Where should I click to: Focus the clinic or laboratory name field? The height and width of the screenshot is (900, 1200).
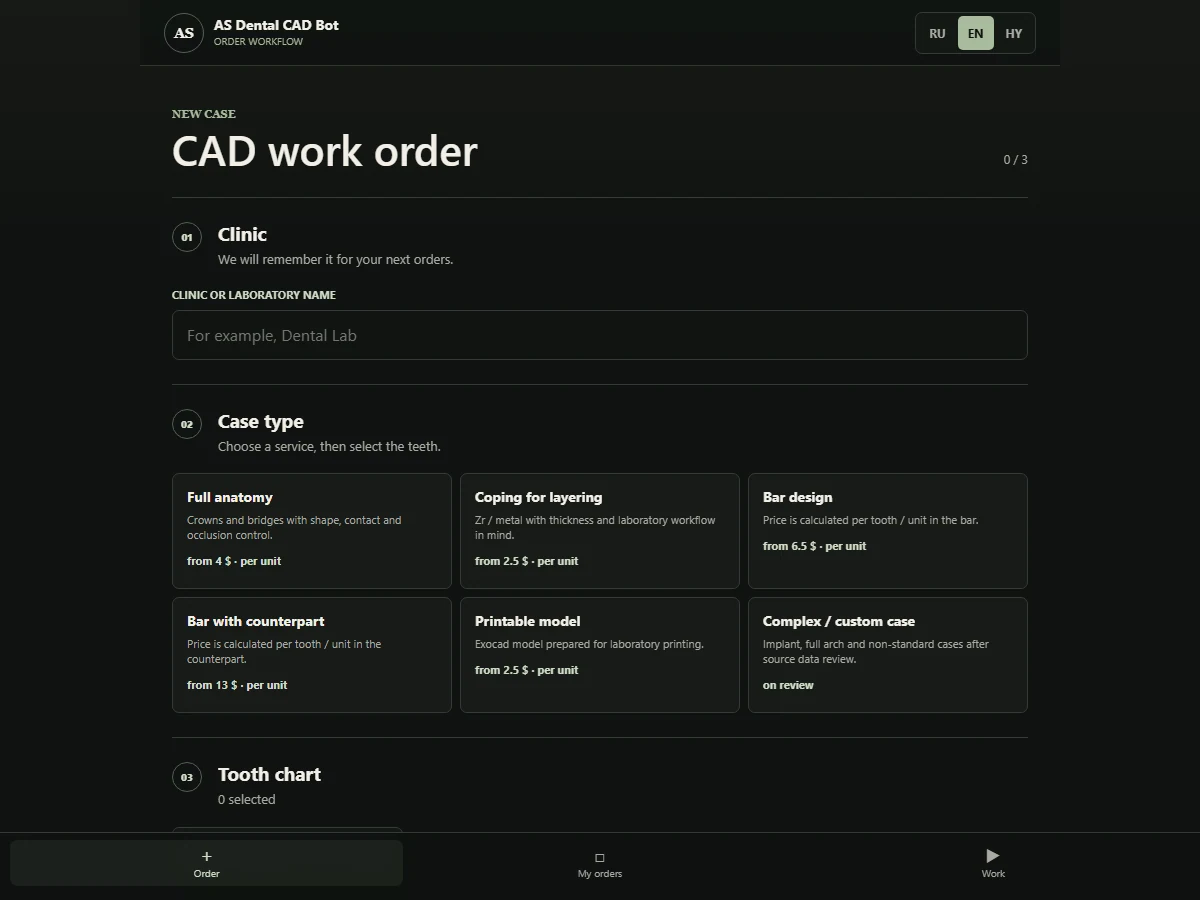pos(600,335)
